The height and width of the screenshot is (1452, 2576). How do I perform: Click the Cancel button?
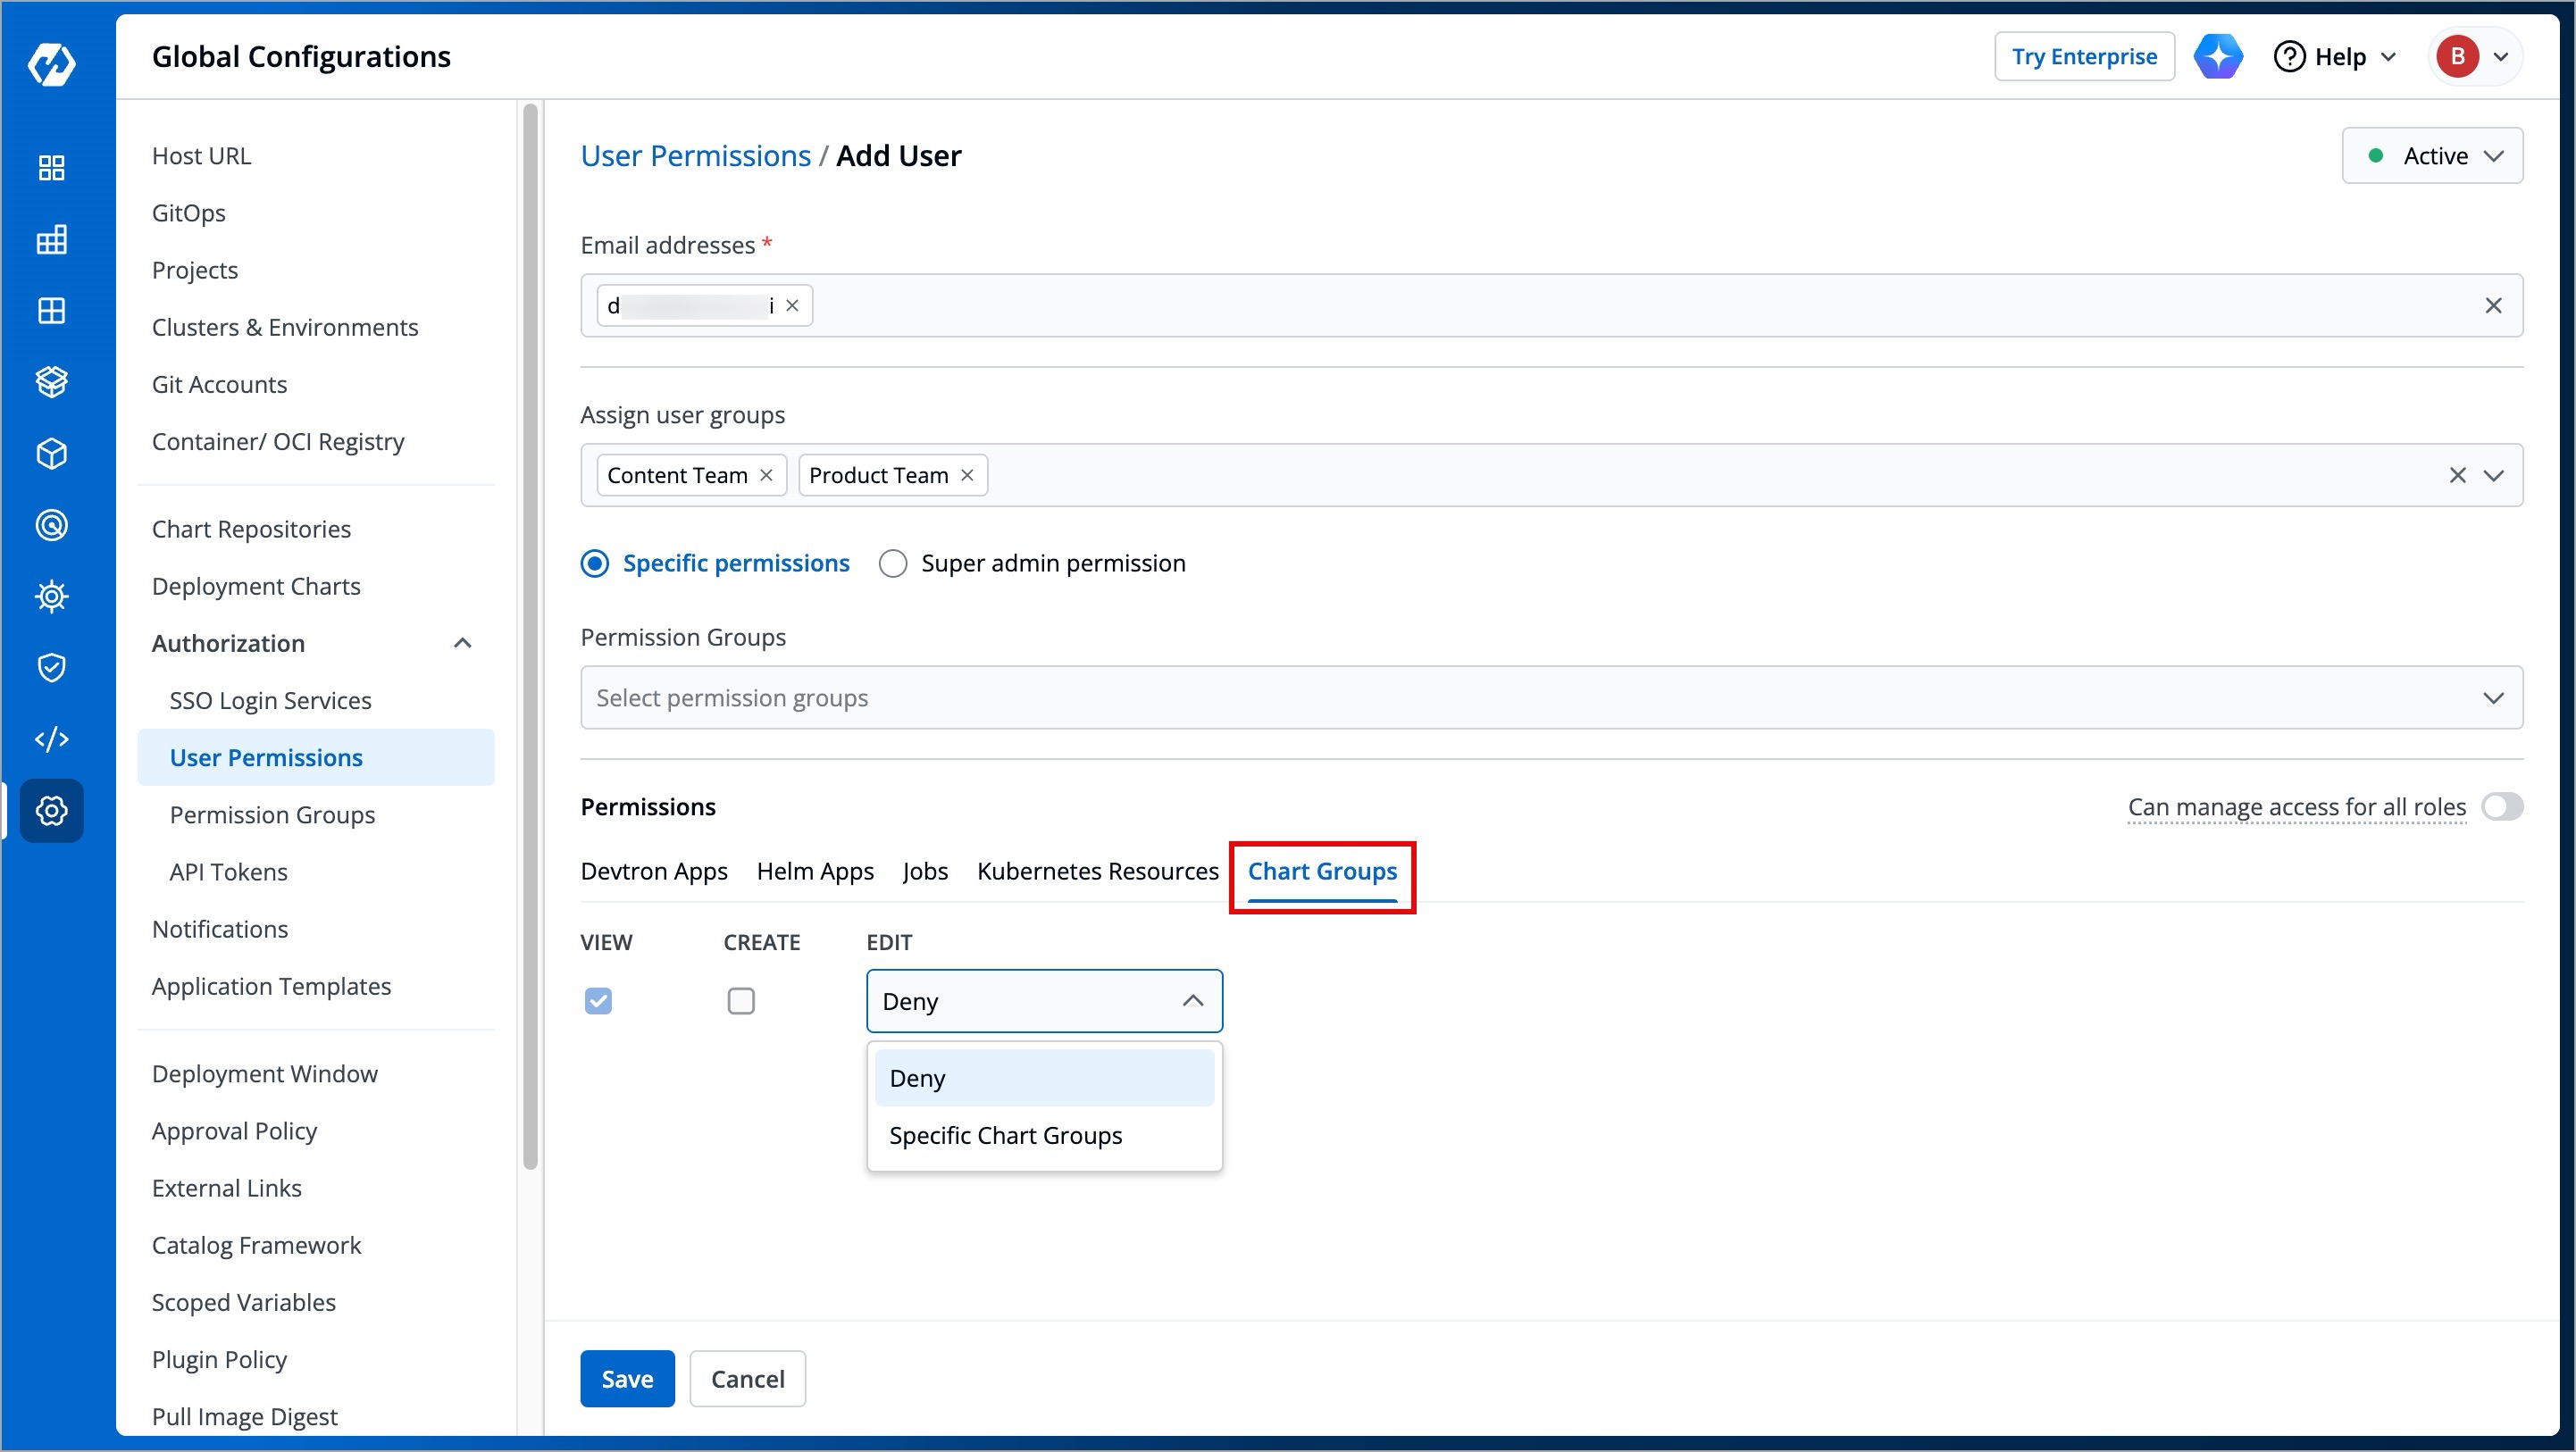[747, 1379]
